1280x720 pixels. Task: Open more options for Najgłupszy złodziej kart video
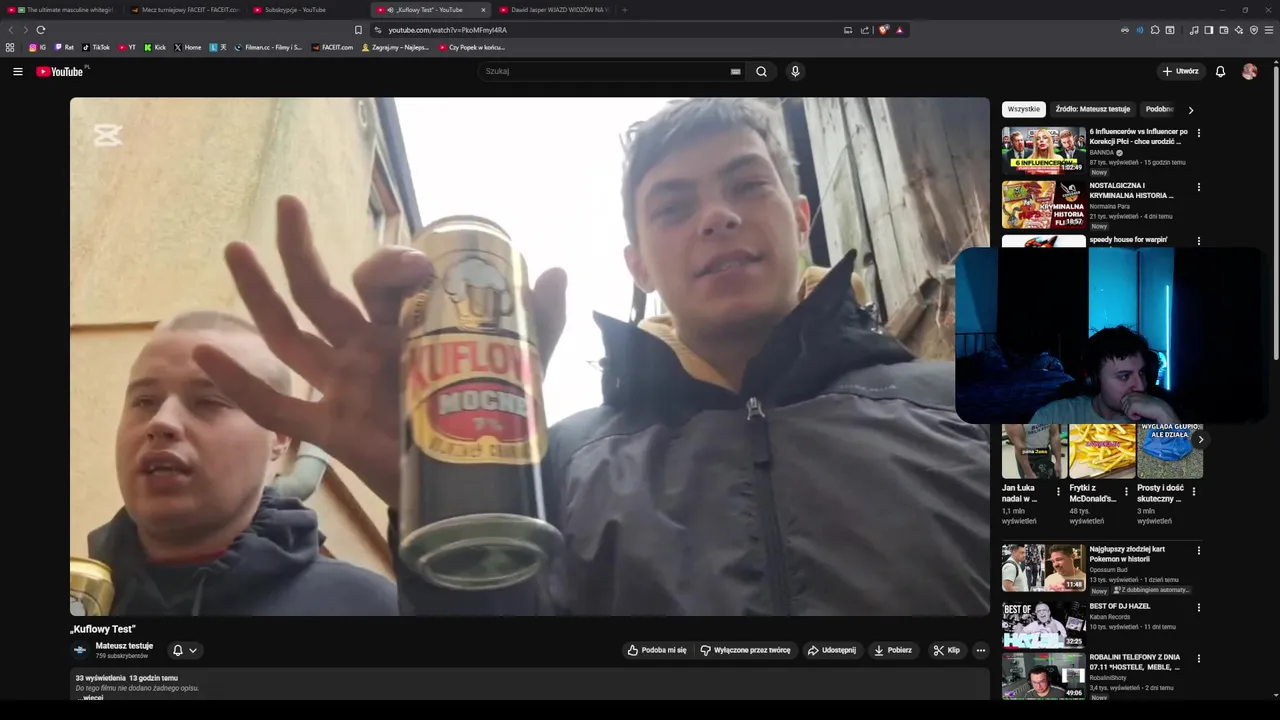coord(1199,551)
